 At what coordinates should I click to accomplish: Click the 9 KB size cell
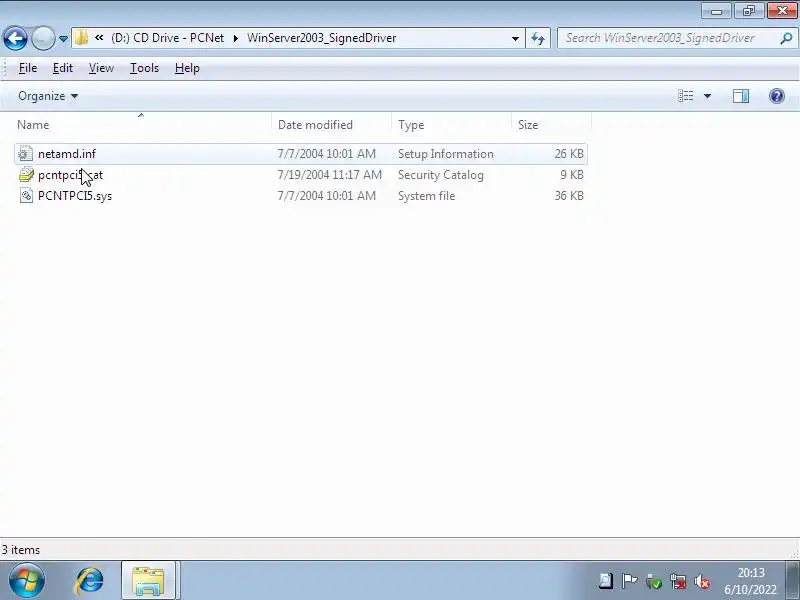[x=572, y=175]
